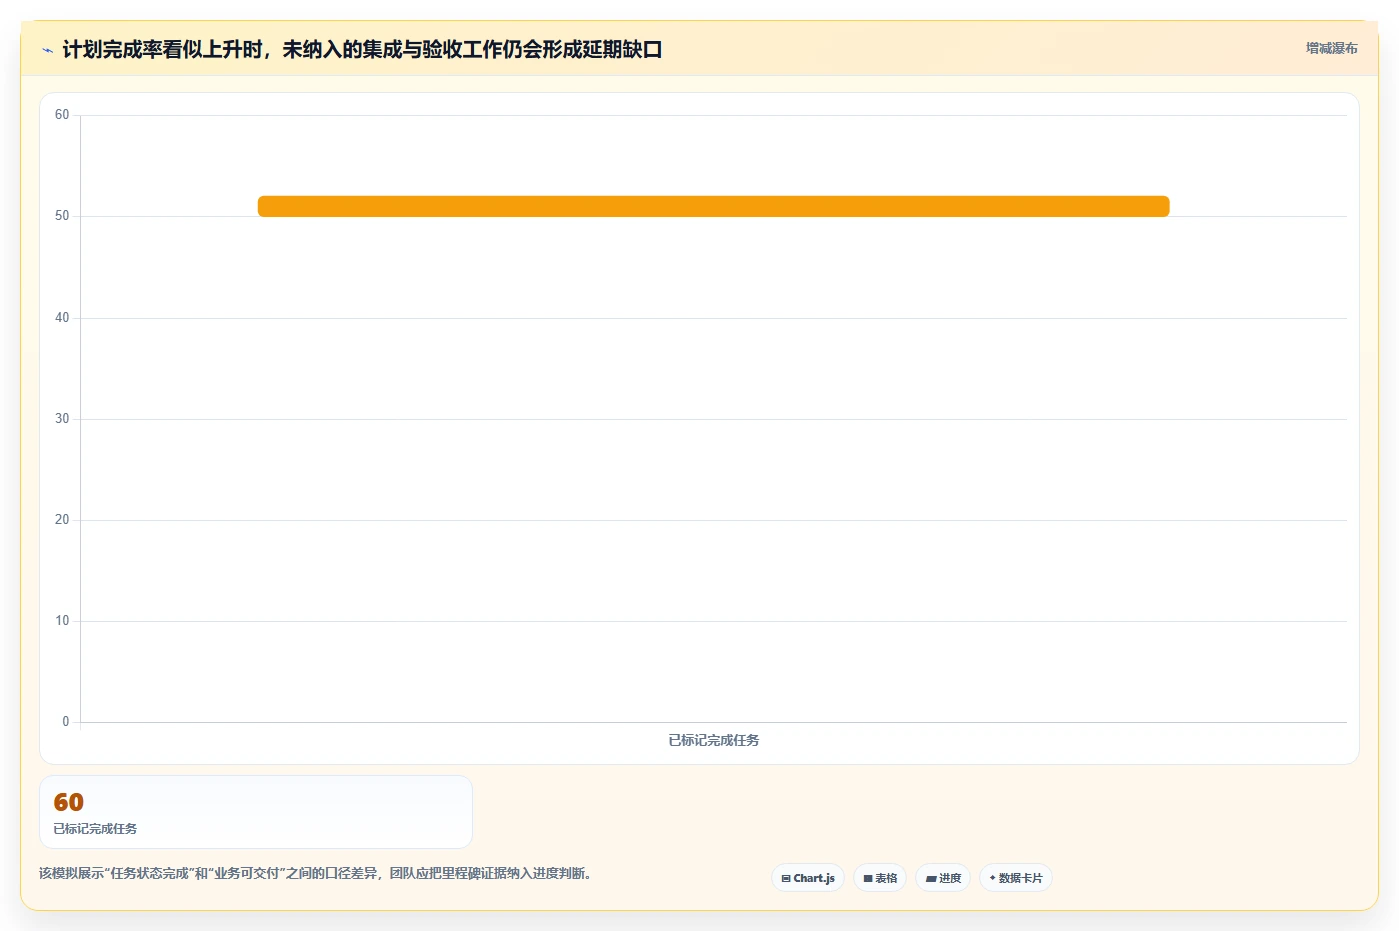Click the footer note beginning 该模拟展示

(315, 873)
